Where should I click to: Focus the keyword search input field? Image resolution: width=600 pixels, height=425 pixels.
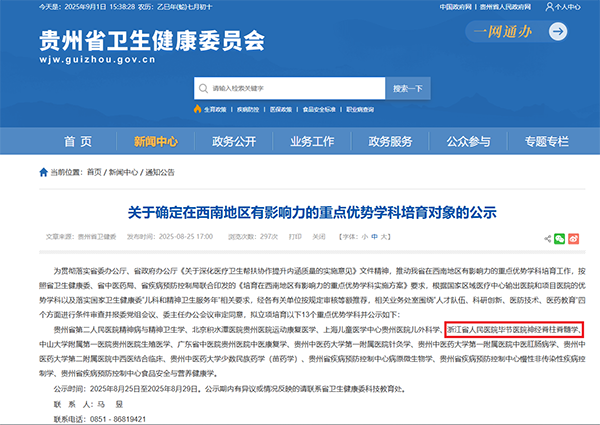tap(290, 88)
